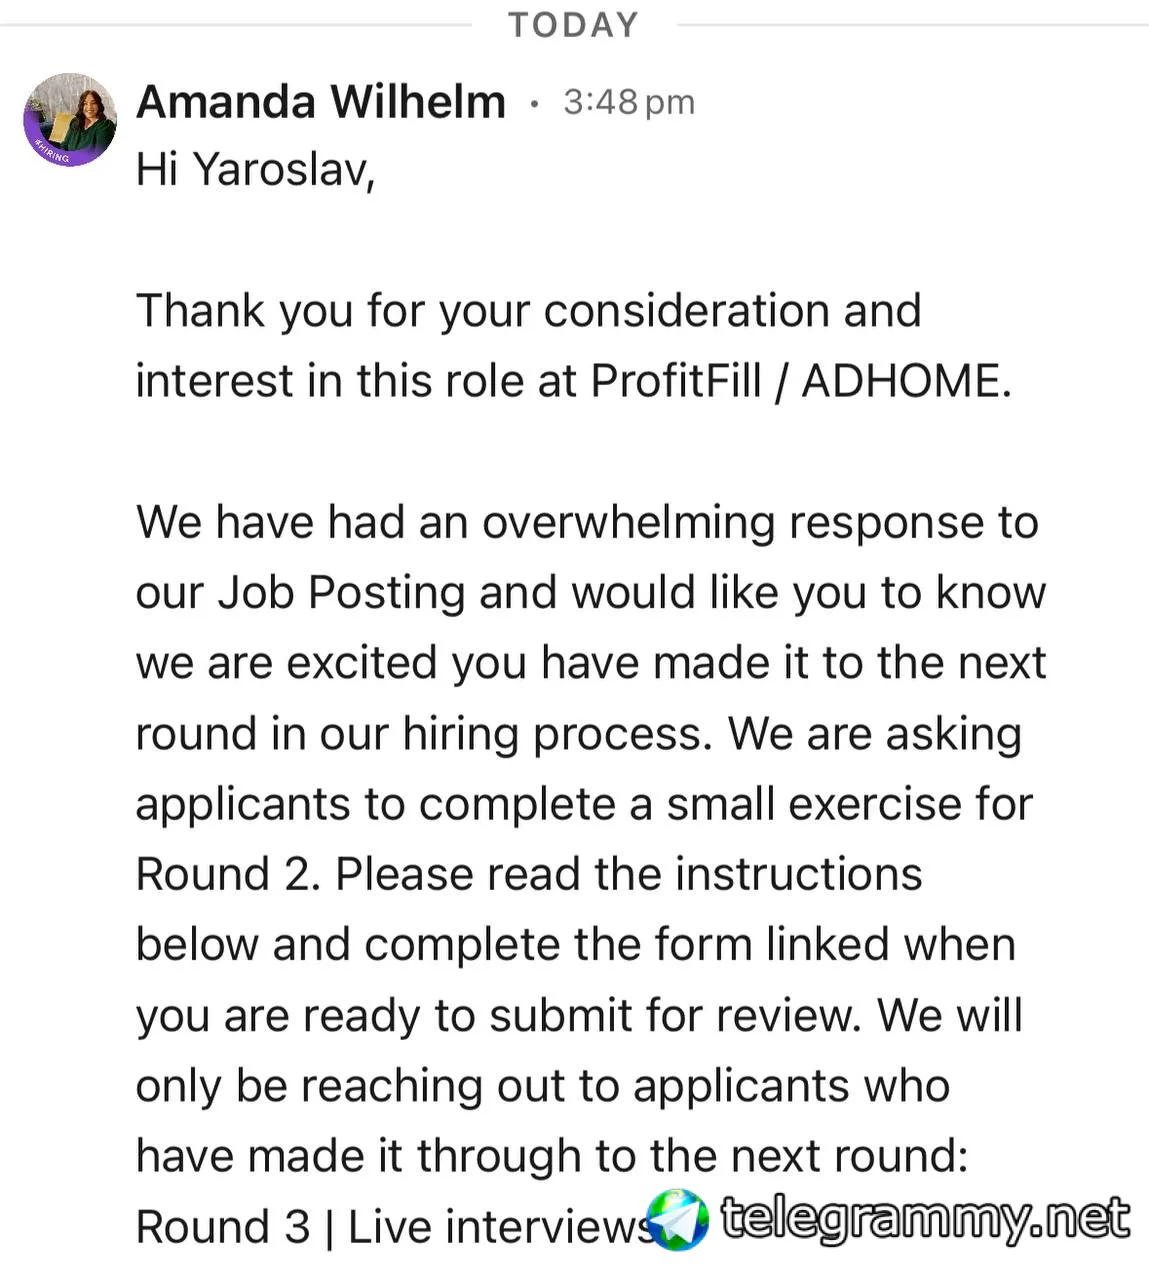Screen dimensions: 1149x1280
Task: Select the 'Round 3 | Live interviews' text
Action: click(396, 1227)
